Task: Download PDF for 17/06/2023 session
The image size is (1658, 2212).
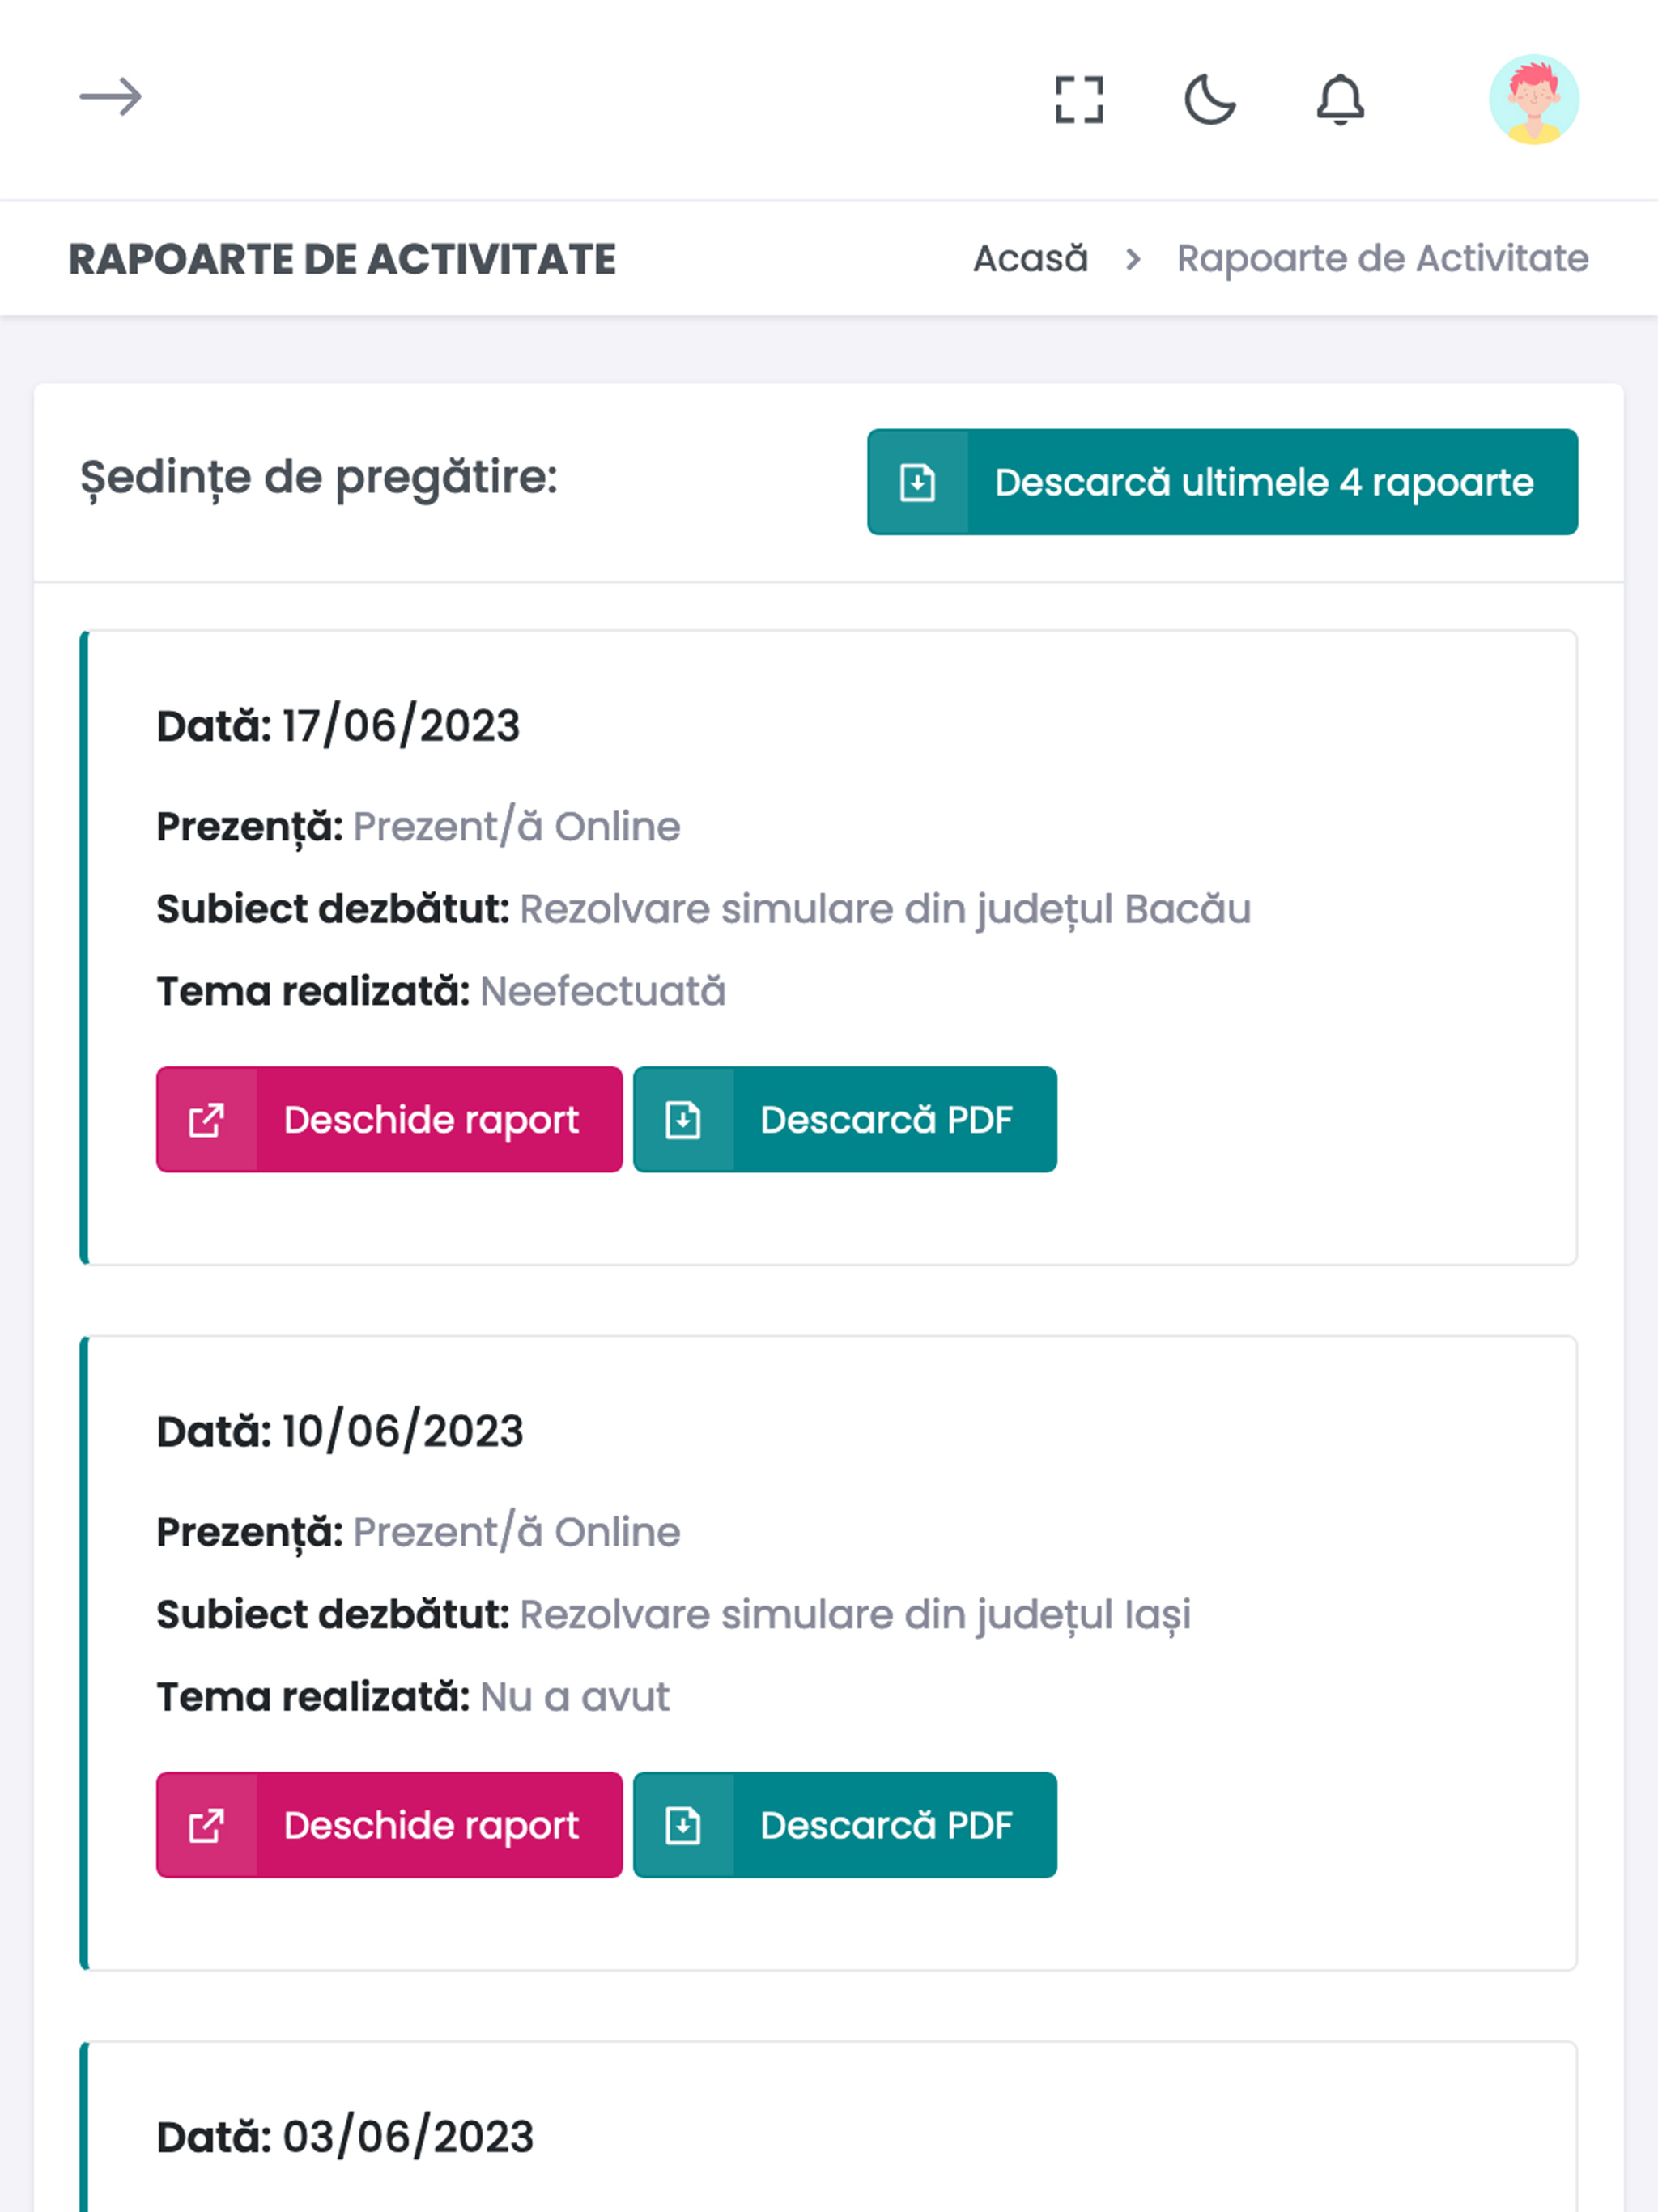Action: [x=844, y=1119]
